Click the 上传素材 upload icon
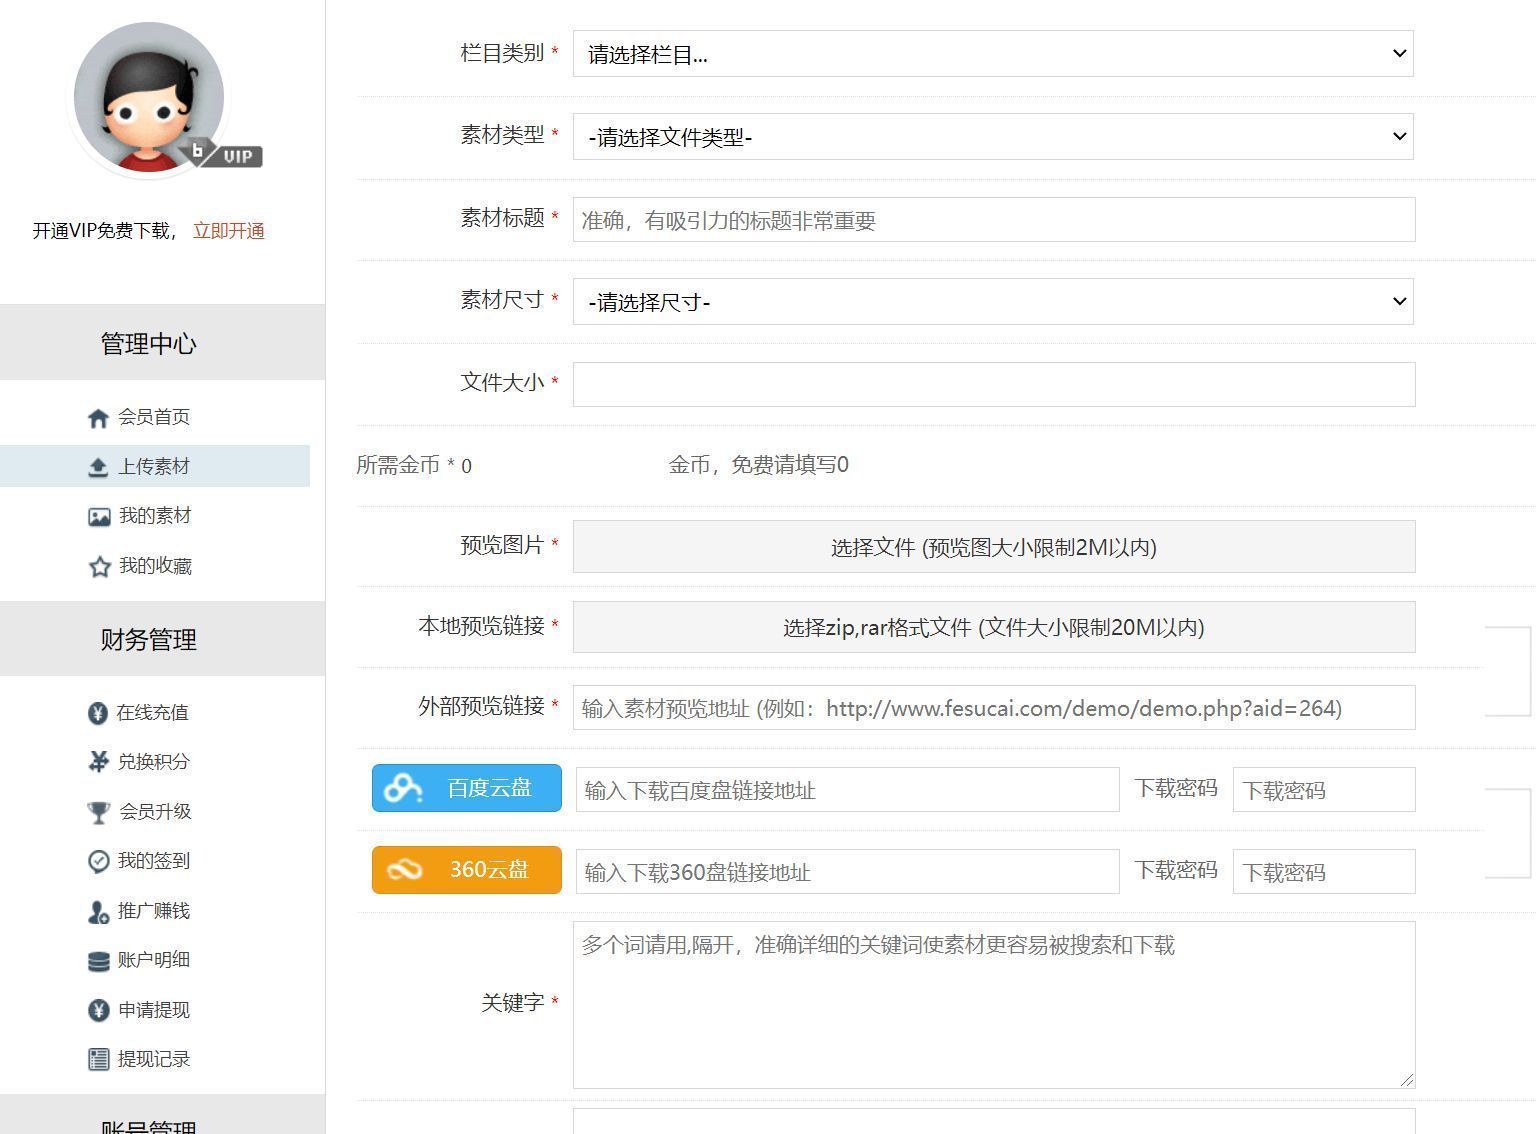The height and width of the screenshot is (1134, 1537). pos(99,466)
